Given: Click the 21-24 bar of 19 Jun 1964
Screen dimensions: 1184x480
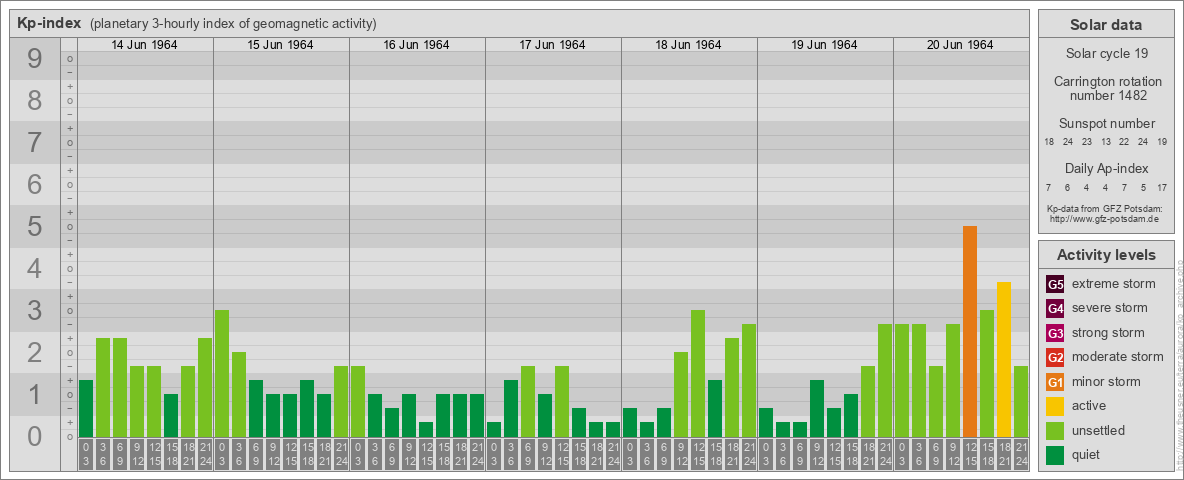Looking at the screenshot, I should click(885, 380).
